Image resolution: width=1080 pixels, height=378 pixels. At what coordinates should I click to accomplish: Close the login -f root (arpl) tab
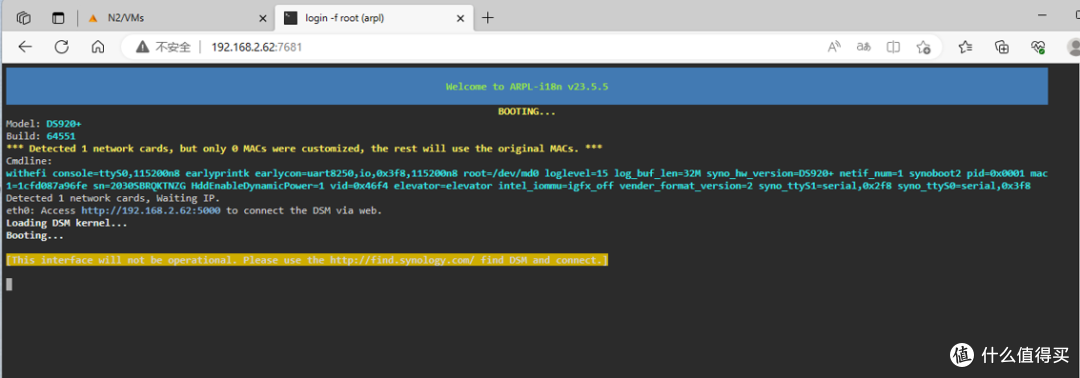pos(462,18)
